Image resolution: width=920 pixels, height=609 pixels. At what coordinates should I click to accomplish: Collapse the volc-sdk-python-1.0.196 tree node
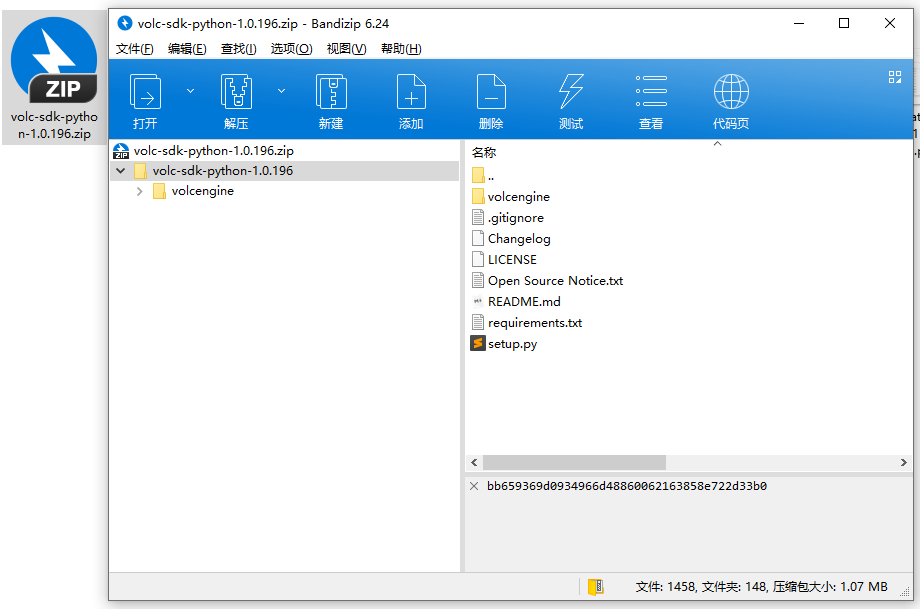click(x=121, y=171)
